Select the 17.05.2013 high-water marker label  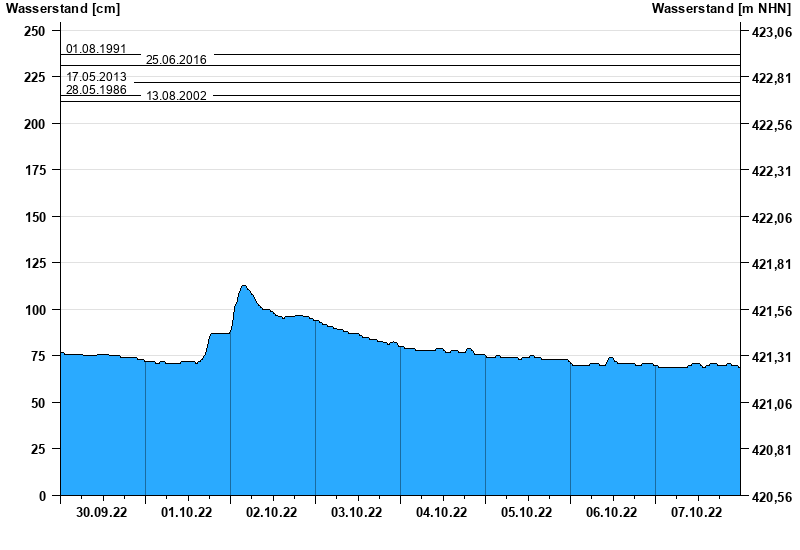click(96, 77)
